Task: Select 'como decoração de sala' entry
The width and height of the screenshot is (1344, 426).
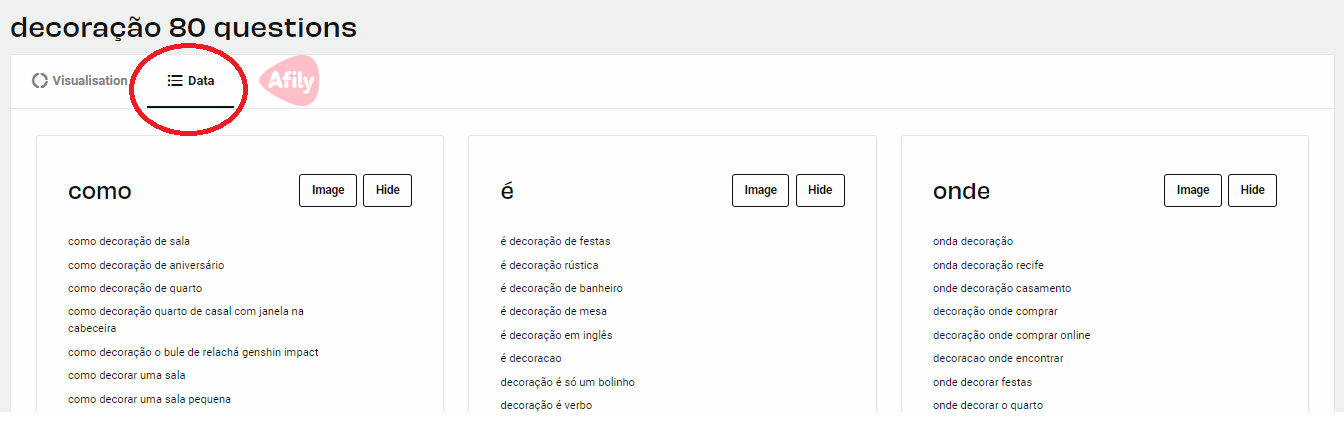Action: pyautogui.click(x=129, y=241)
